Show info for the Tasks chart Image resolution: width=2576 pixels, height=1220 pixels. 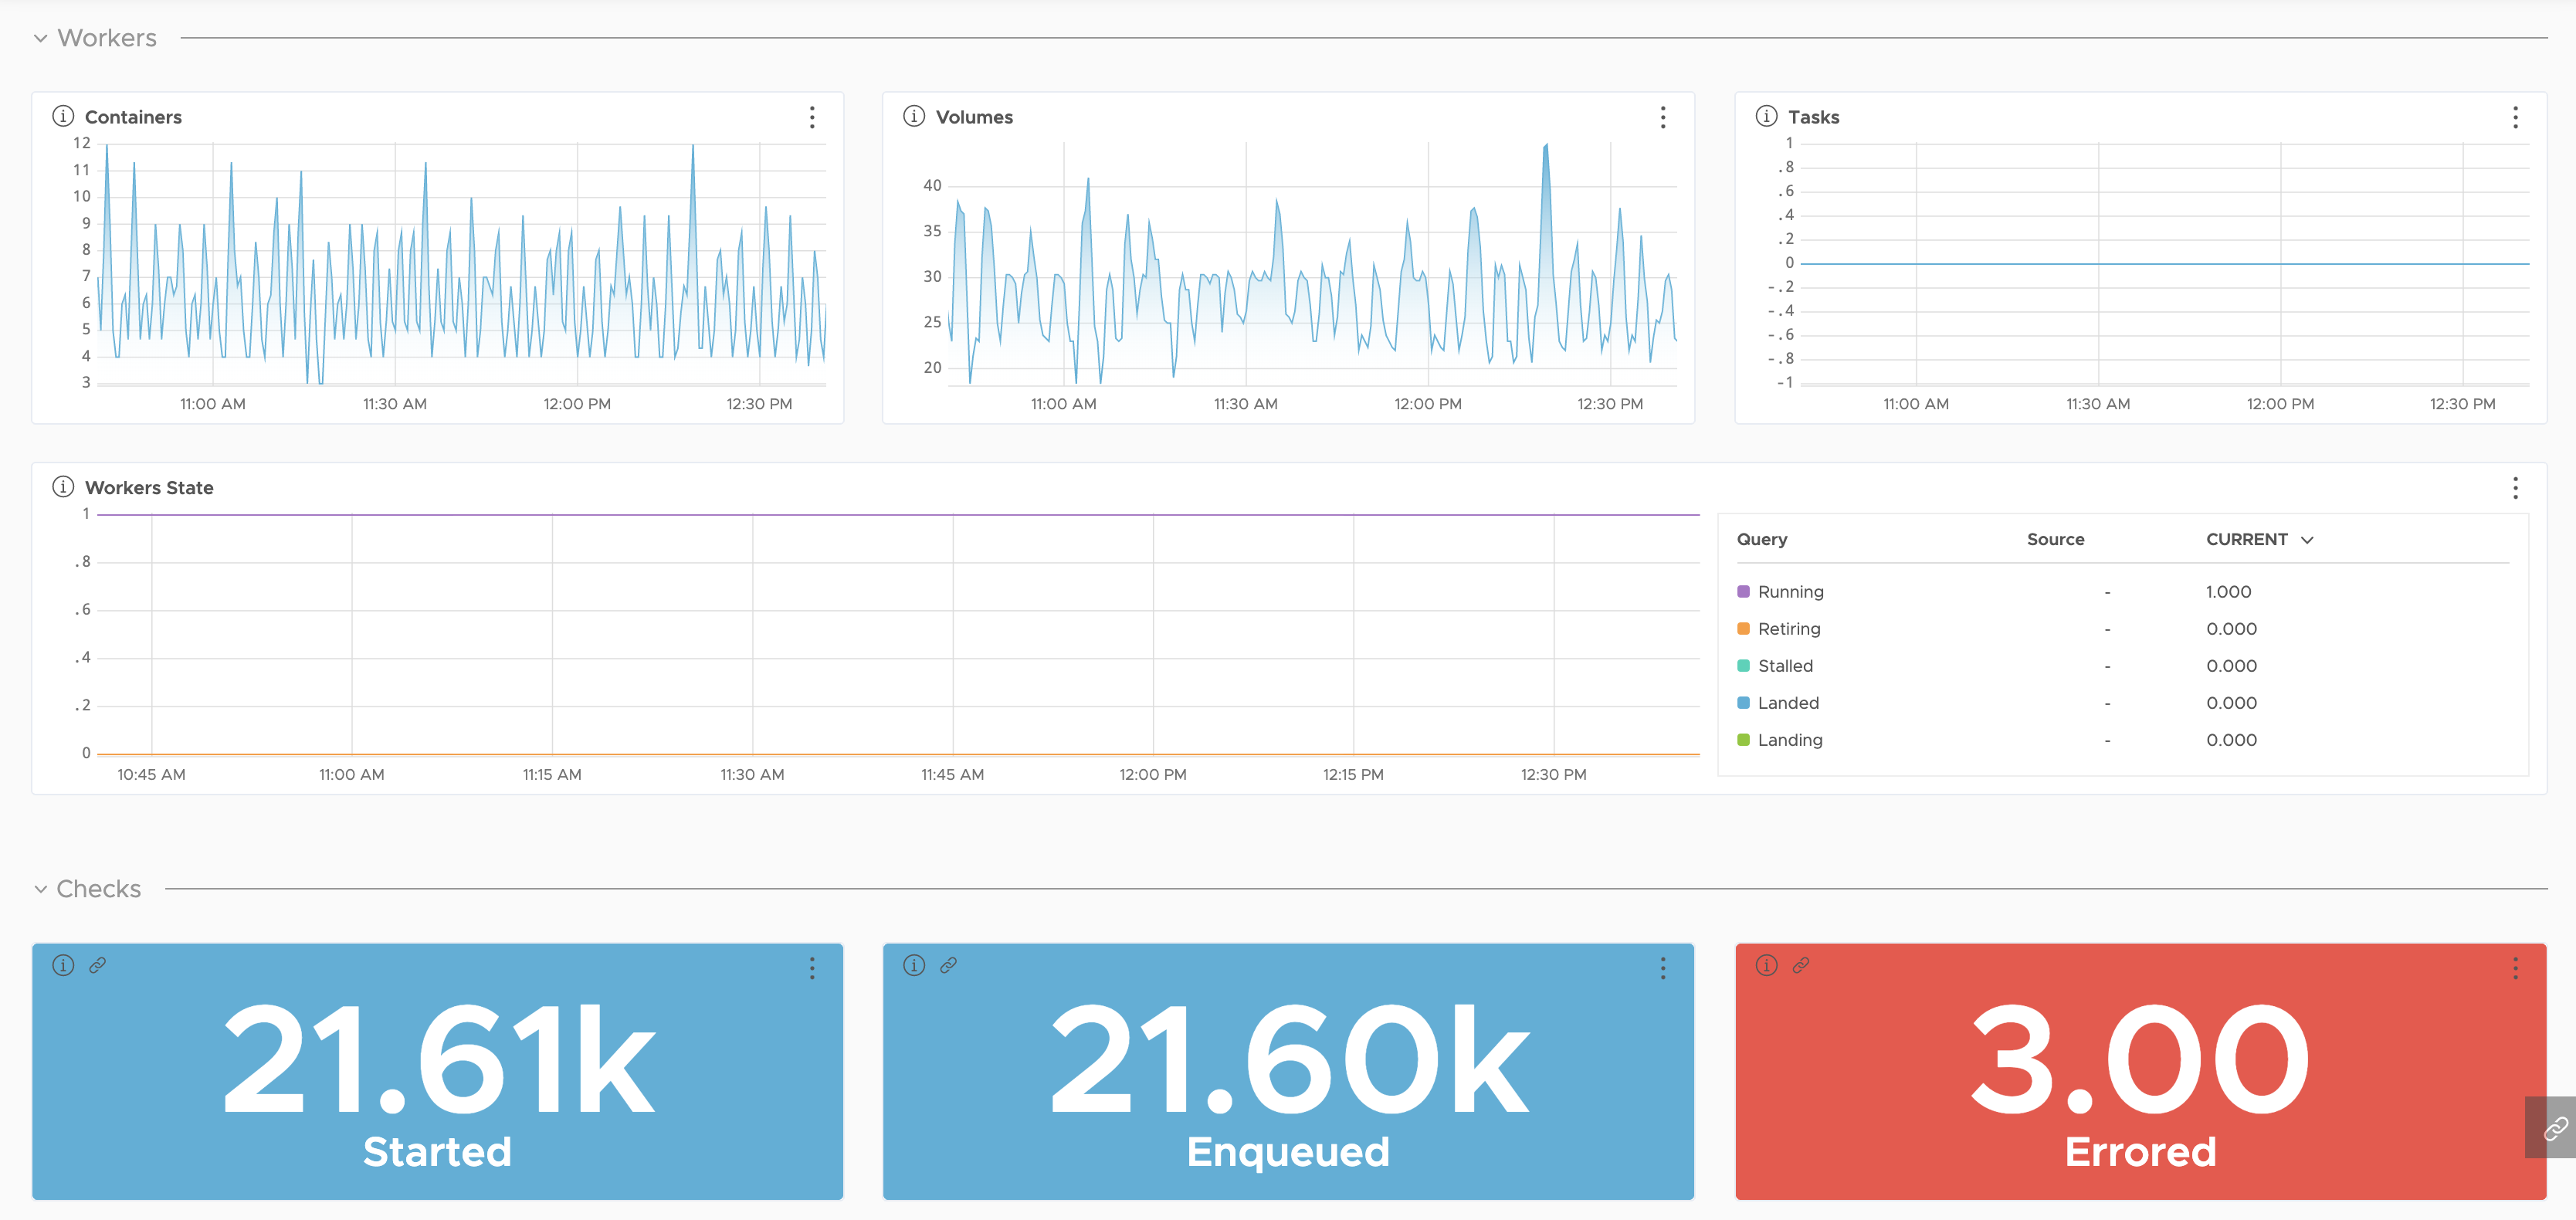coord(1766,116)
